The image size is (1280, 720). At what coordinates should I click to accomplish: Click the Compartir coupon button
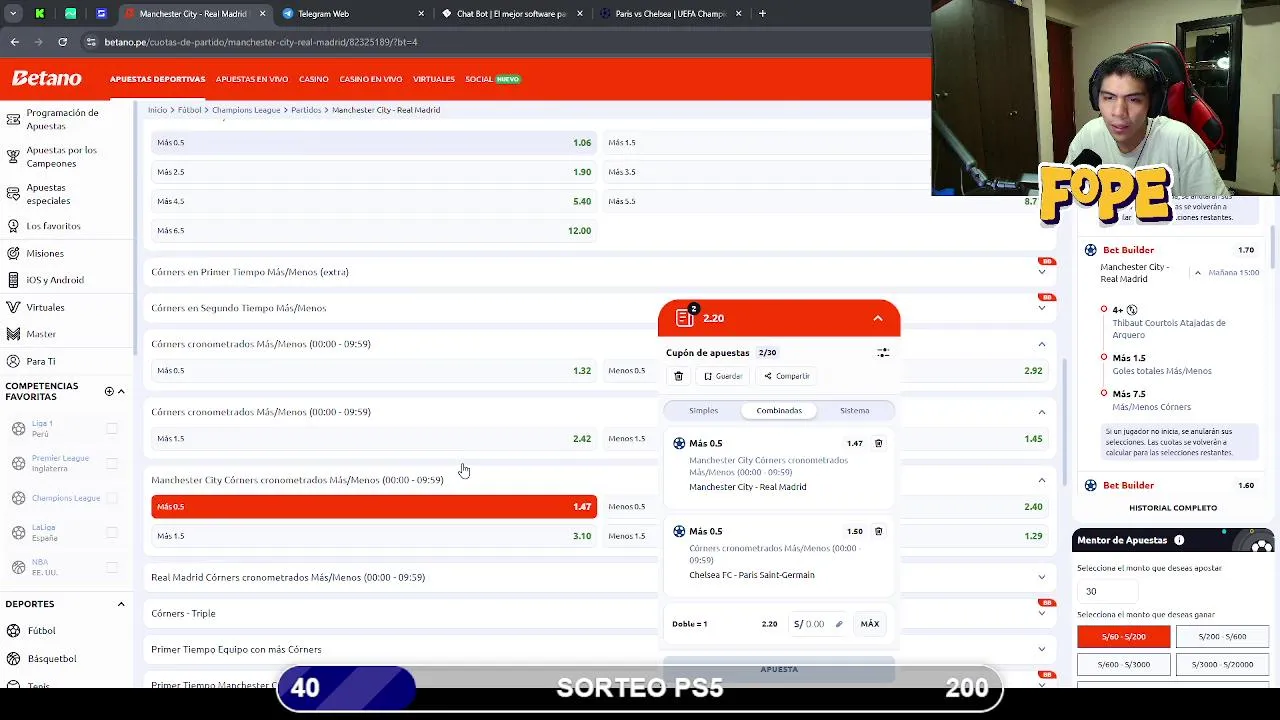pos(787,376)
